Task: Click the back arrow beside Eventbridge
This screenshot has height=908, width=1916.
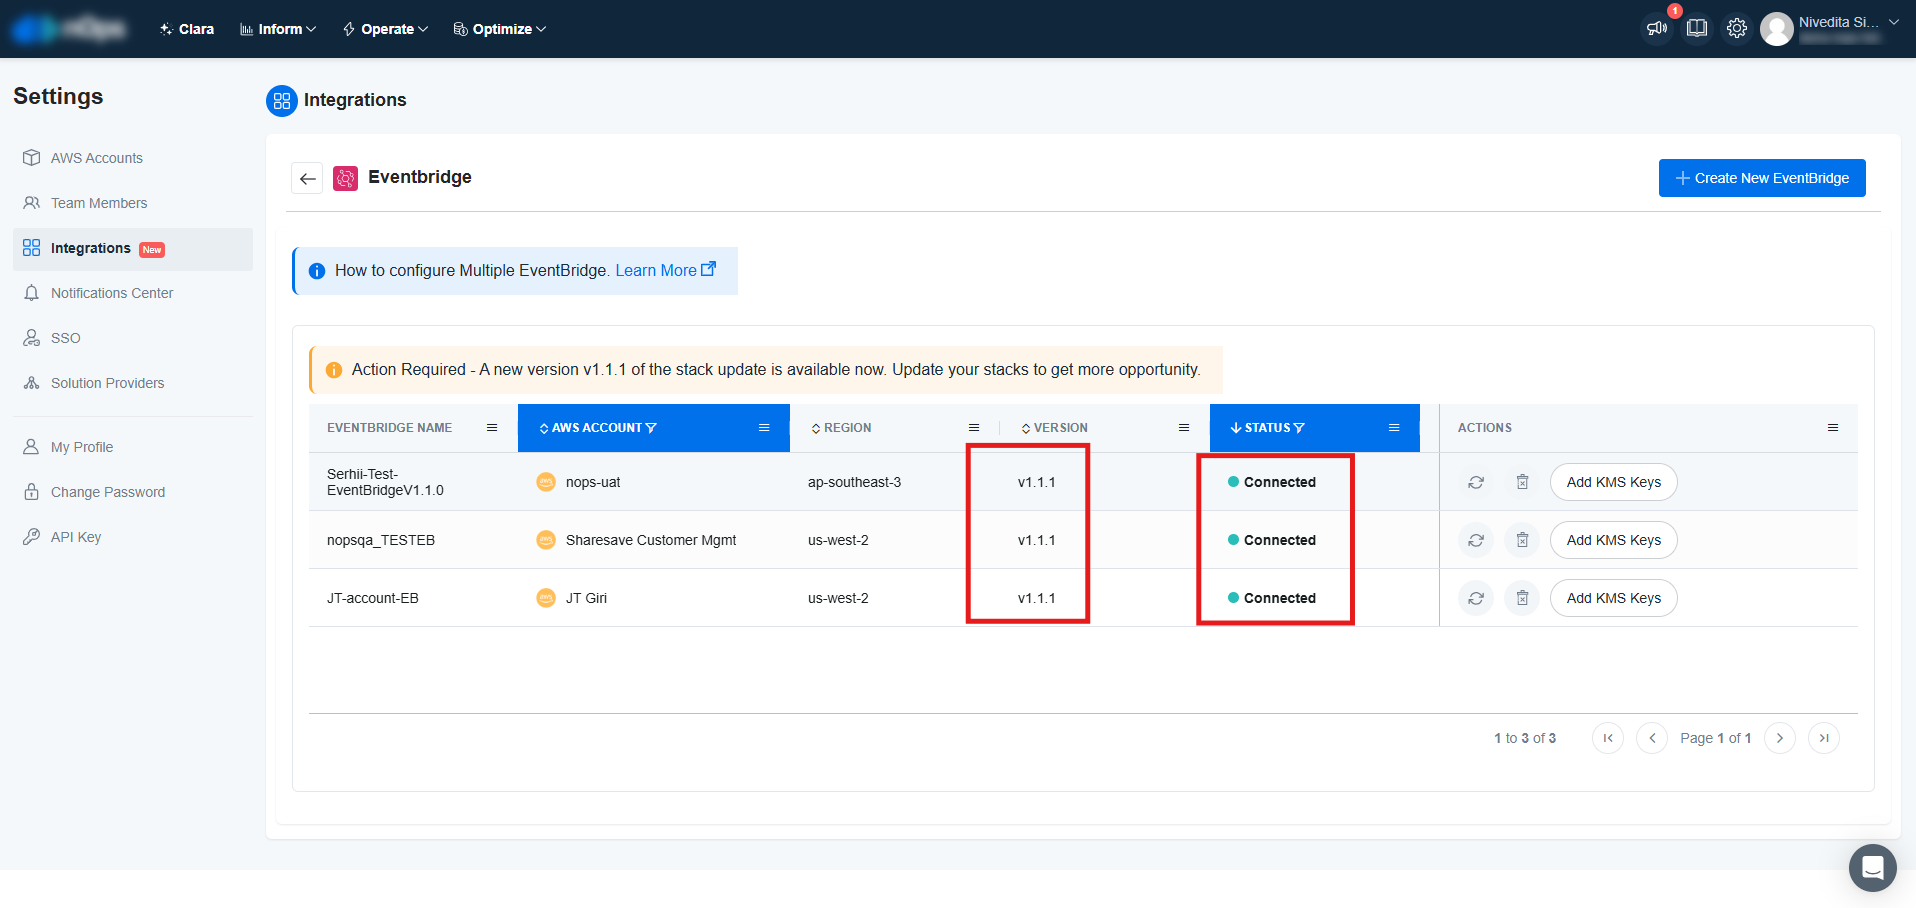Action: pyautogui.click(x=307, y=178)
